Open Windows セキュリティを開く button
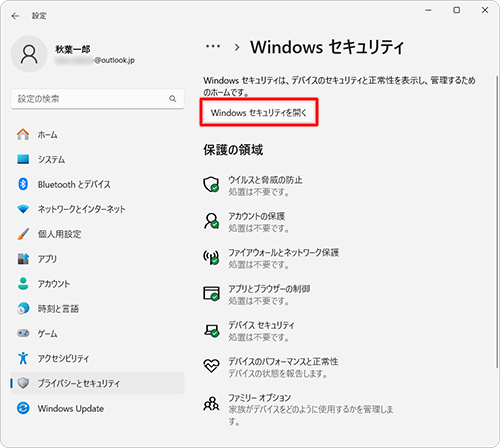 tap(259, 112)
